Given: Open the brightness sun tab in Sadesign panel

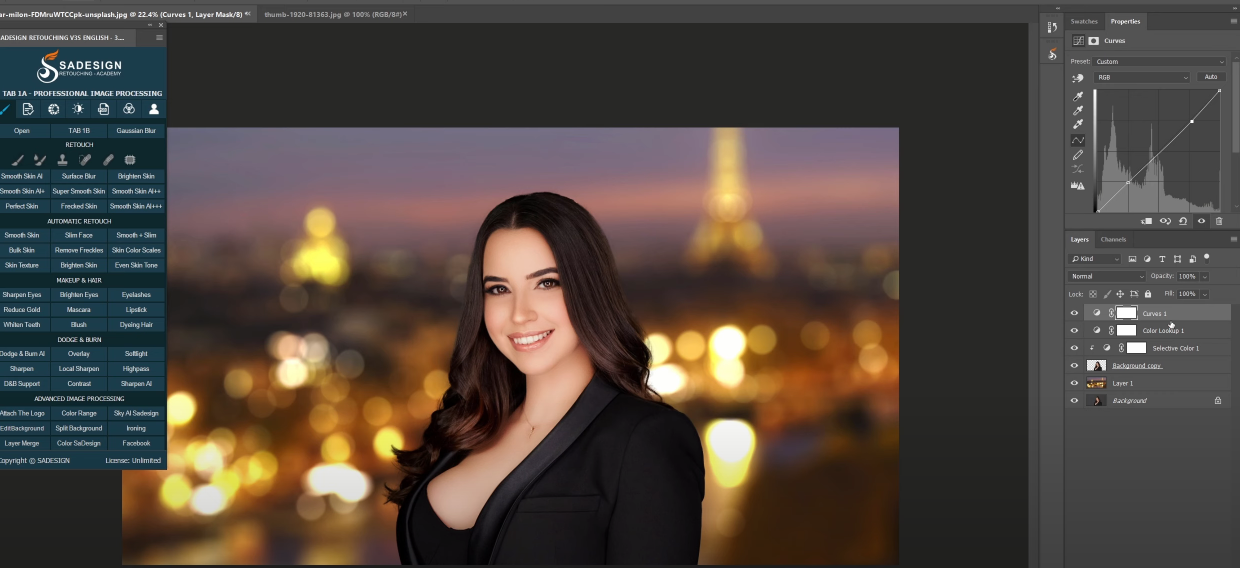Looking at the screenshot, I should tap(78, 109).
